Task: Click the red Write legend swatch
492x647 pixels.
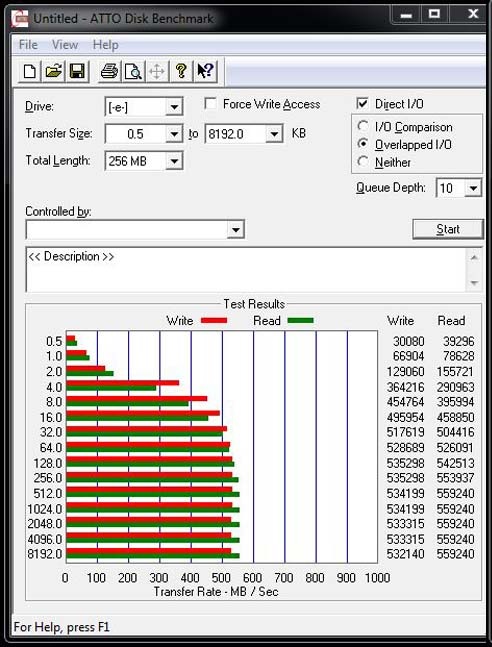Action: point(214,321)
